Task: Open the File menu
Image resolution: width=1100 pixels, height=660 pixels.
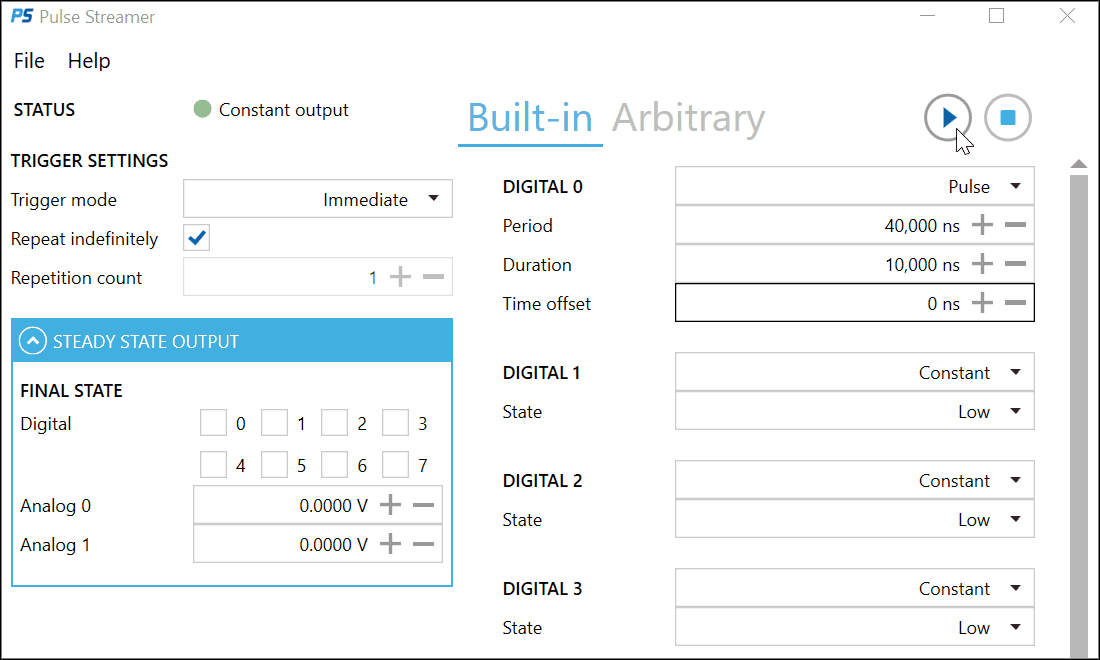Action: point(29,61)
